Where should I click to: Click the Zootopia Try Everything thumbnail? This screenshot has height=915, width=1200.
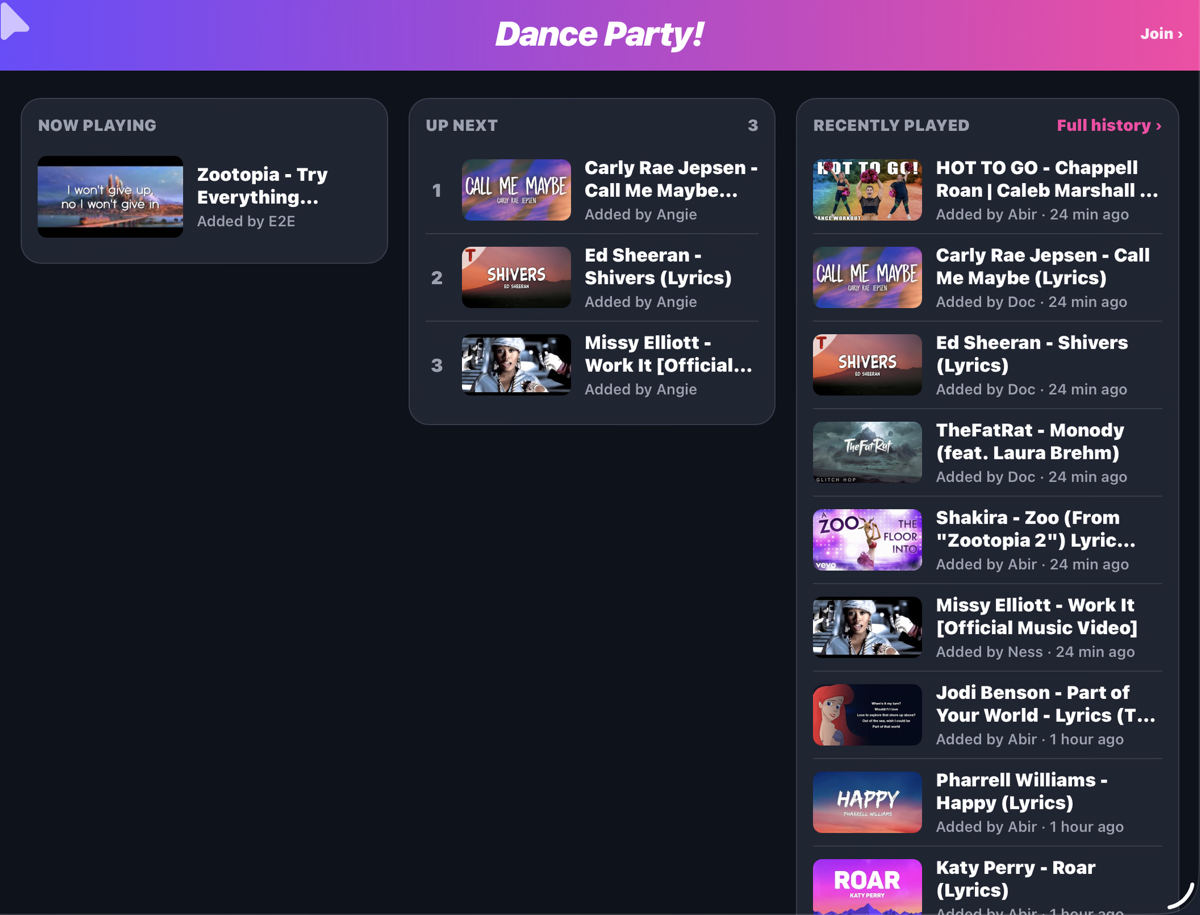111,197
